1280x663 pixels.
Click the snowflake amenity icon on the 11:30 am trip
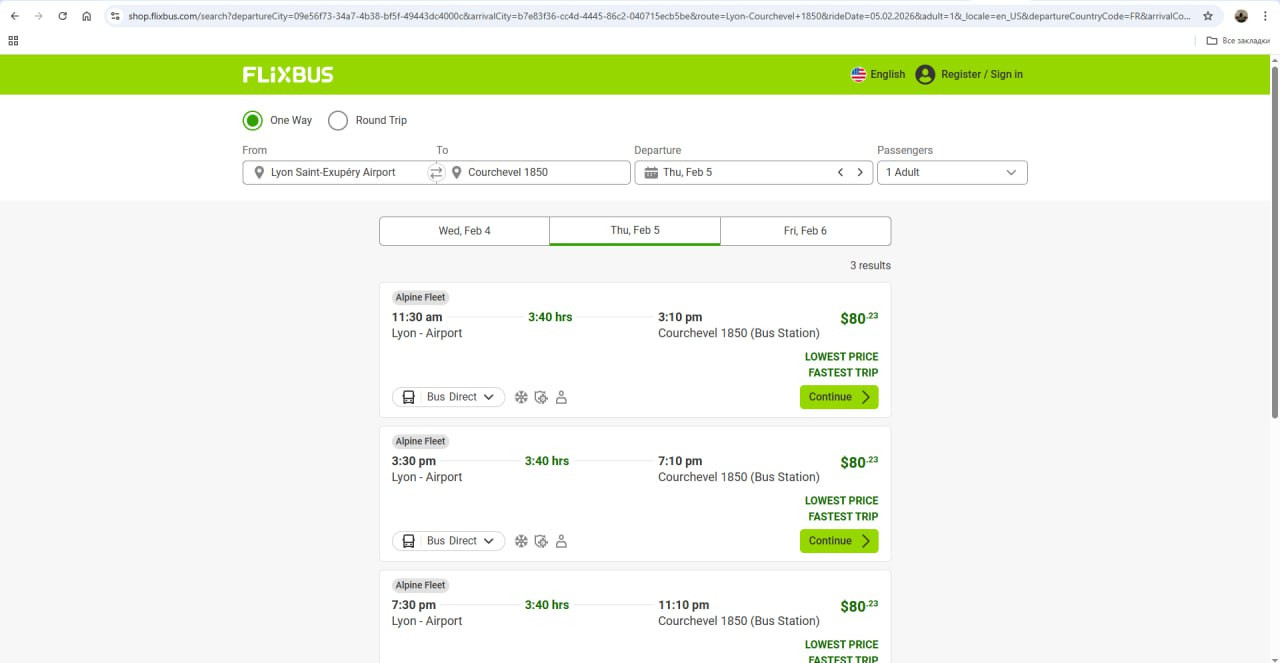pyautogui.click(x=521, y=397)
